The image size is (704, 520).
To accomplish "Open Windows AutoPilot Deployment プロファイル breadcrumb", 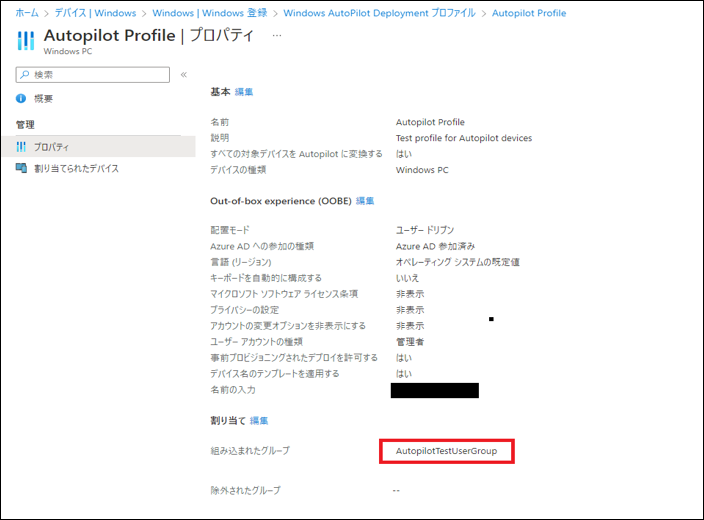I will click(381, 13).
